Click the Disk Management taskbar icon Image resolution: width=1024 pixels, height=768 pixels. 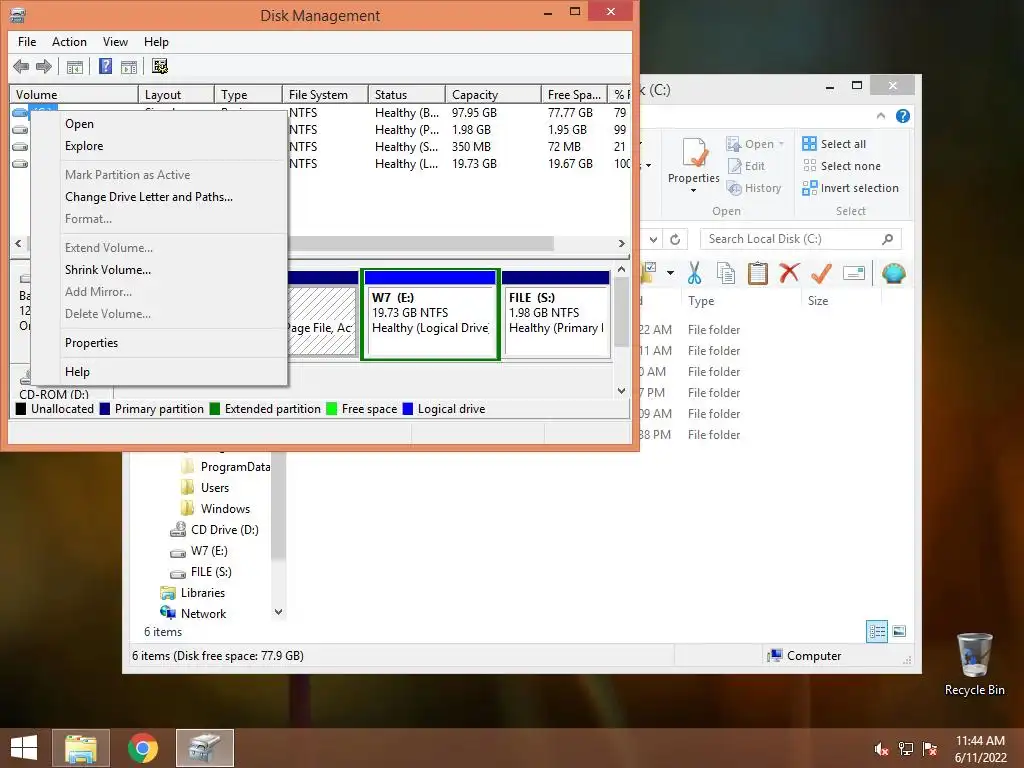[204, 748]
